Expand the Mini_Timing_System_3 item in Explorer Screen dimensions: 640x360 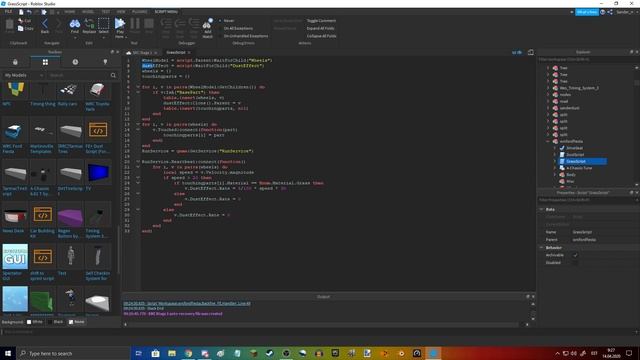(548, 88)
